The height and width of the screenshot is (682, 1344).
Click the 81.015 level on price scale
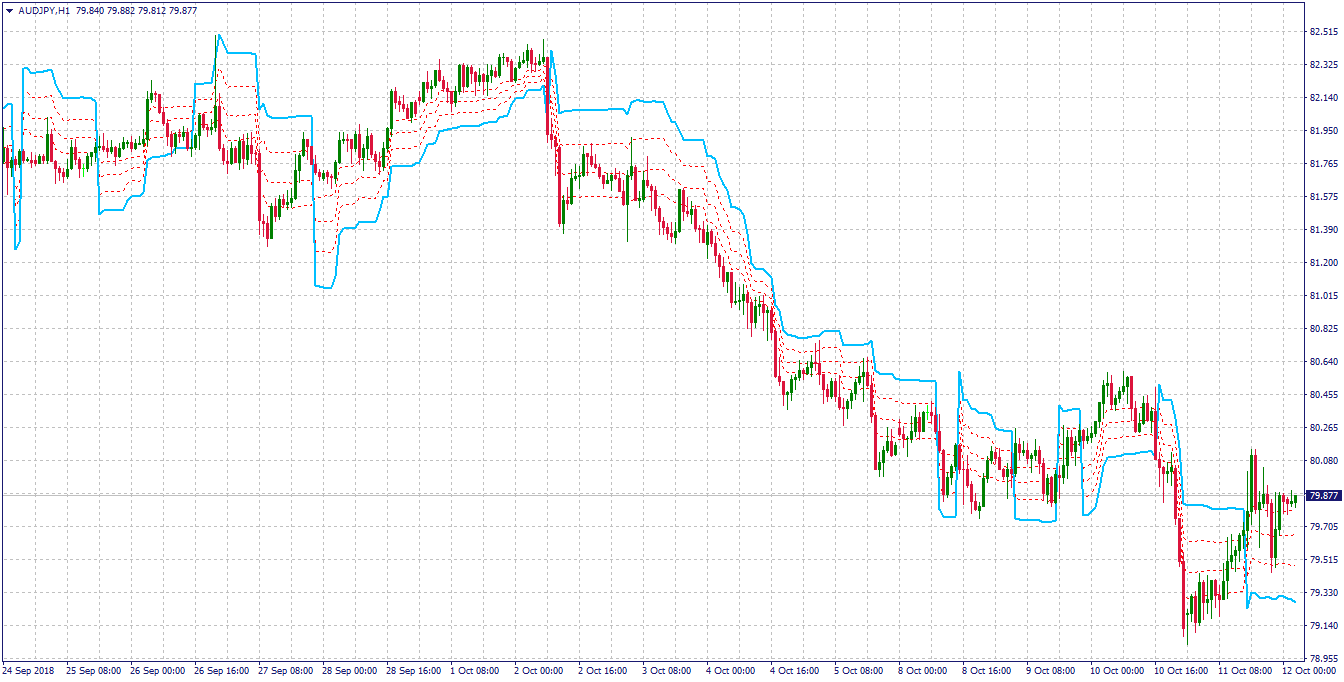tap(1324, 296)
